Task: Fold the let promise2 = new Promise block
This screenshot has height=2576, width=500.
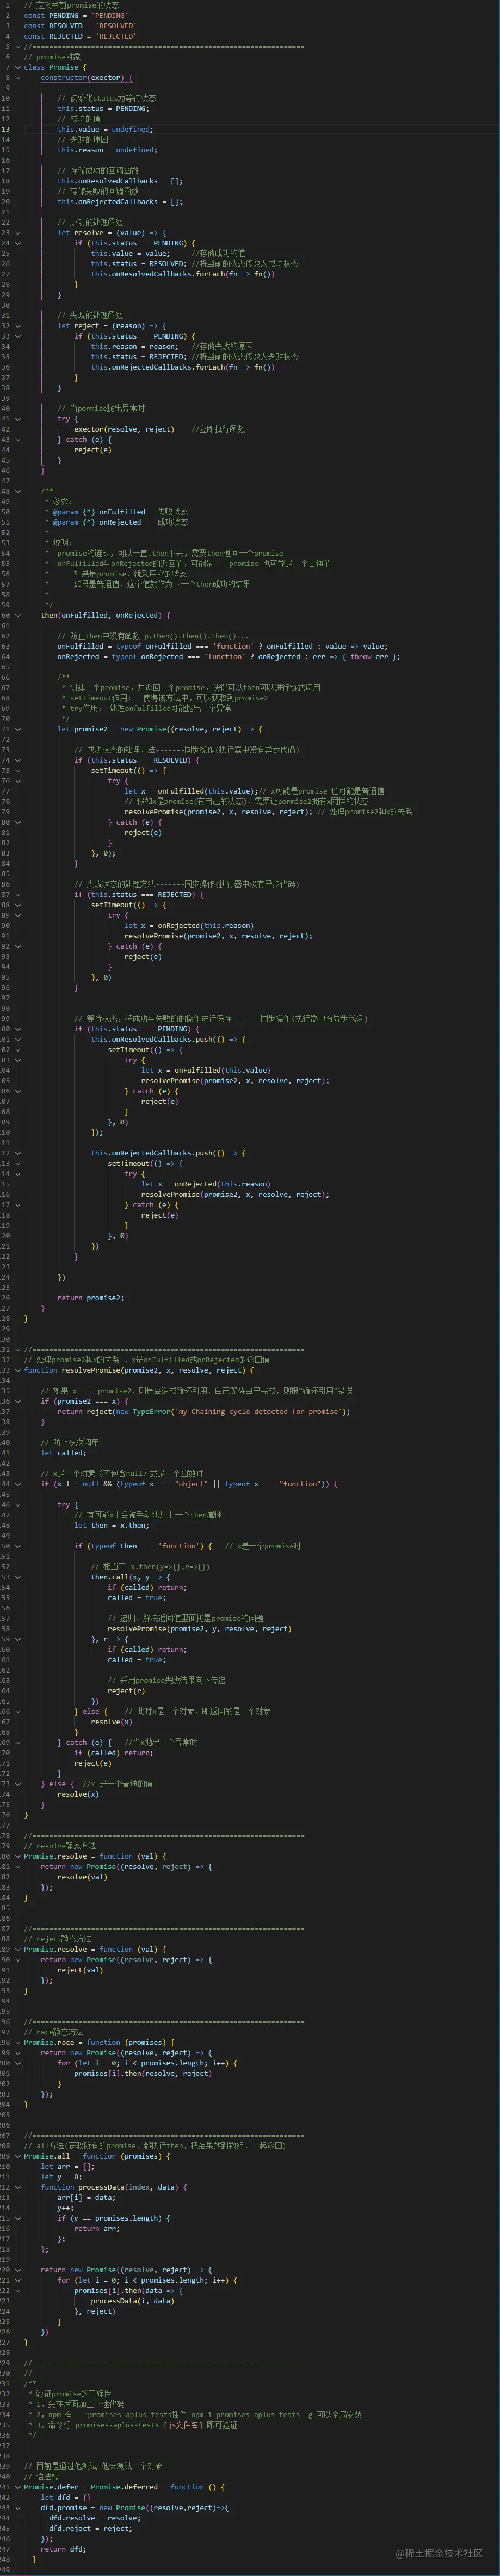Action: pyautogui.click(x=17, y=729)
